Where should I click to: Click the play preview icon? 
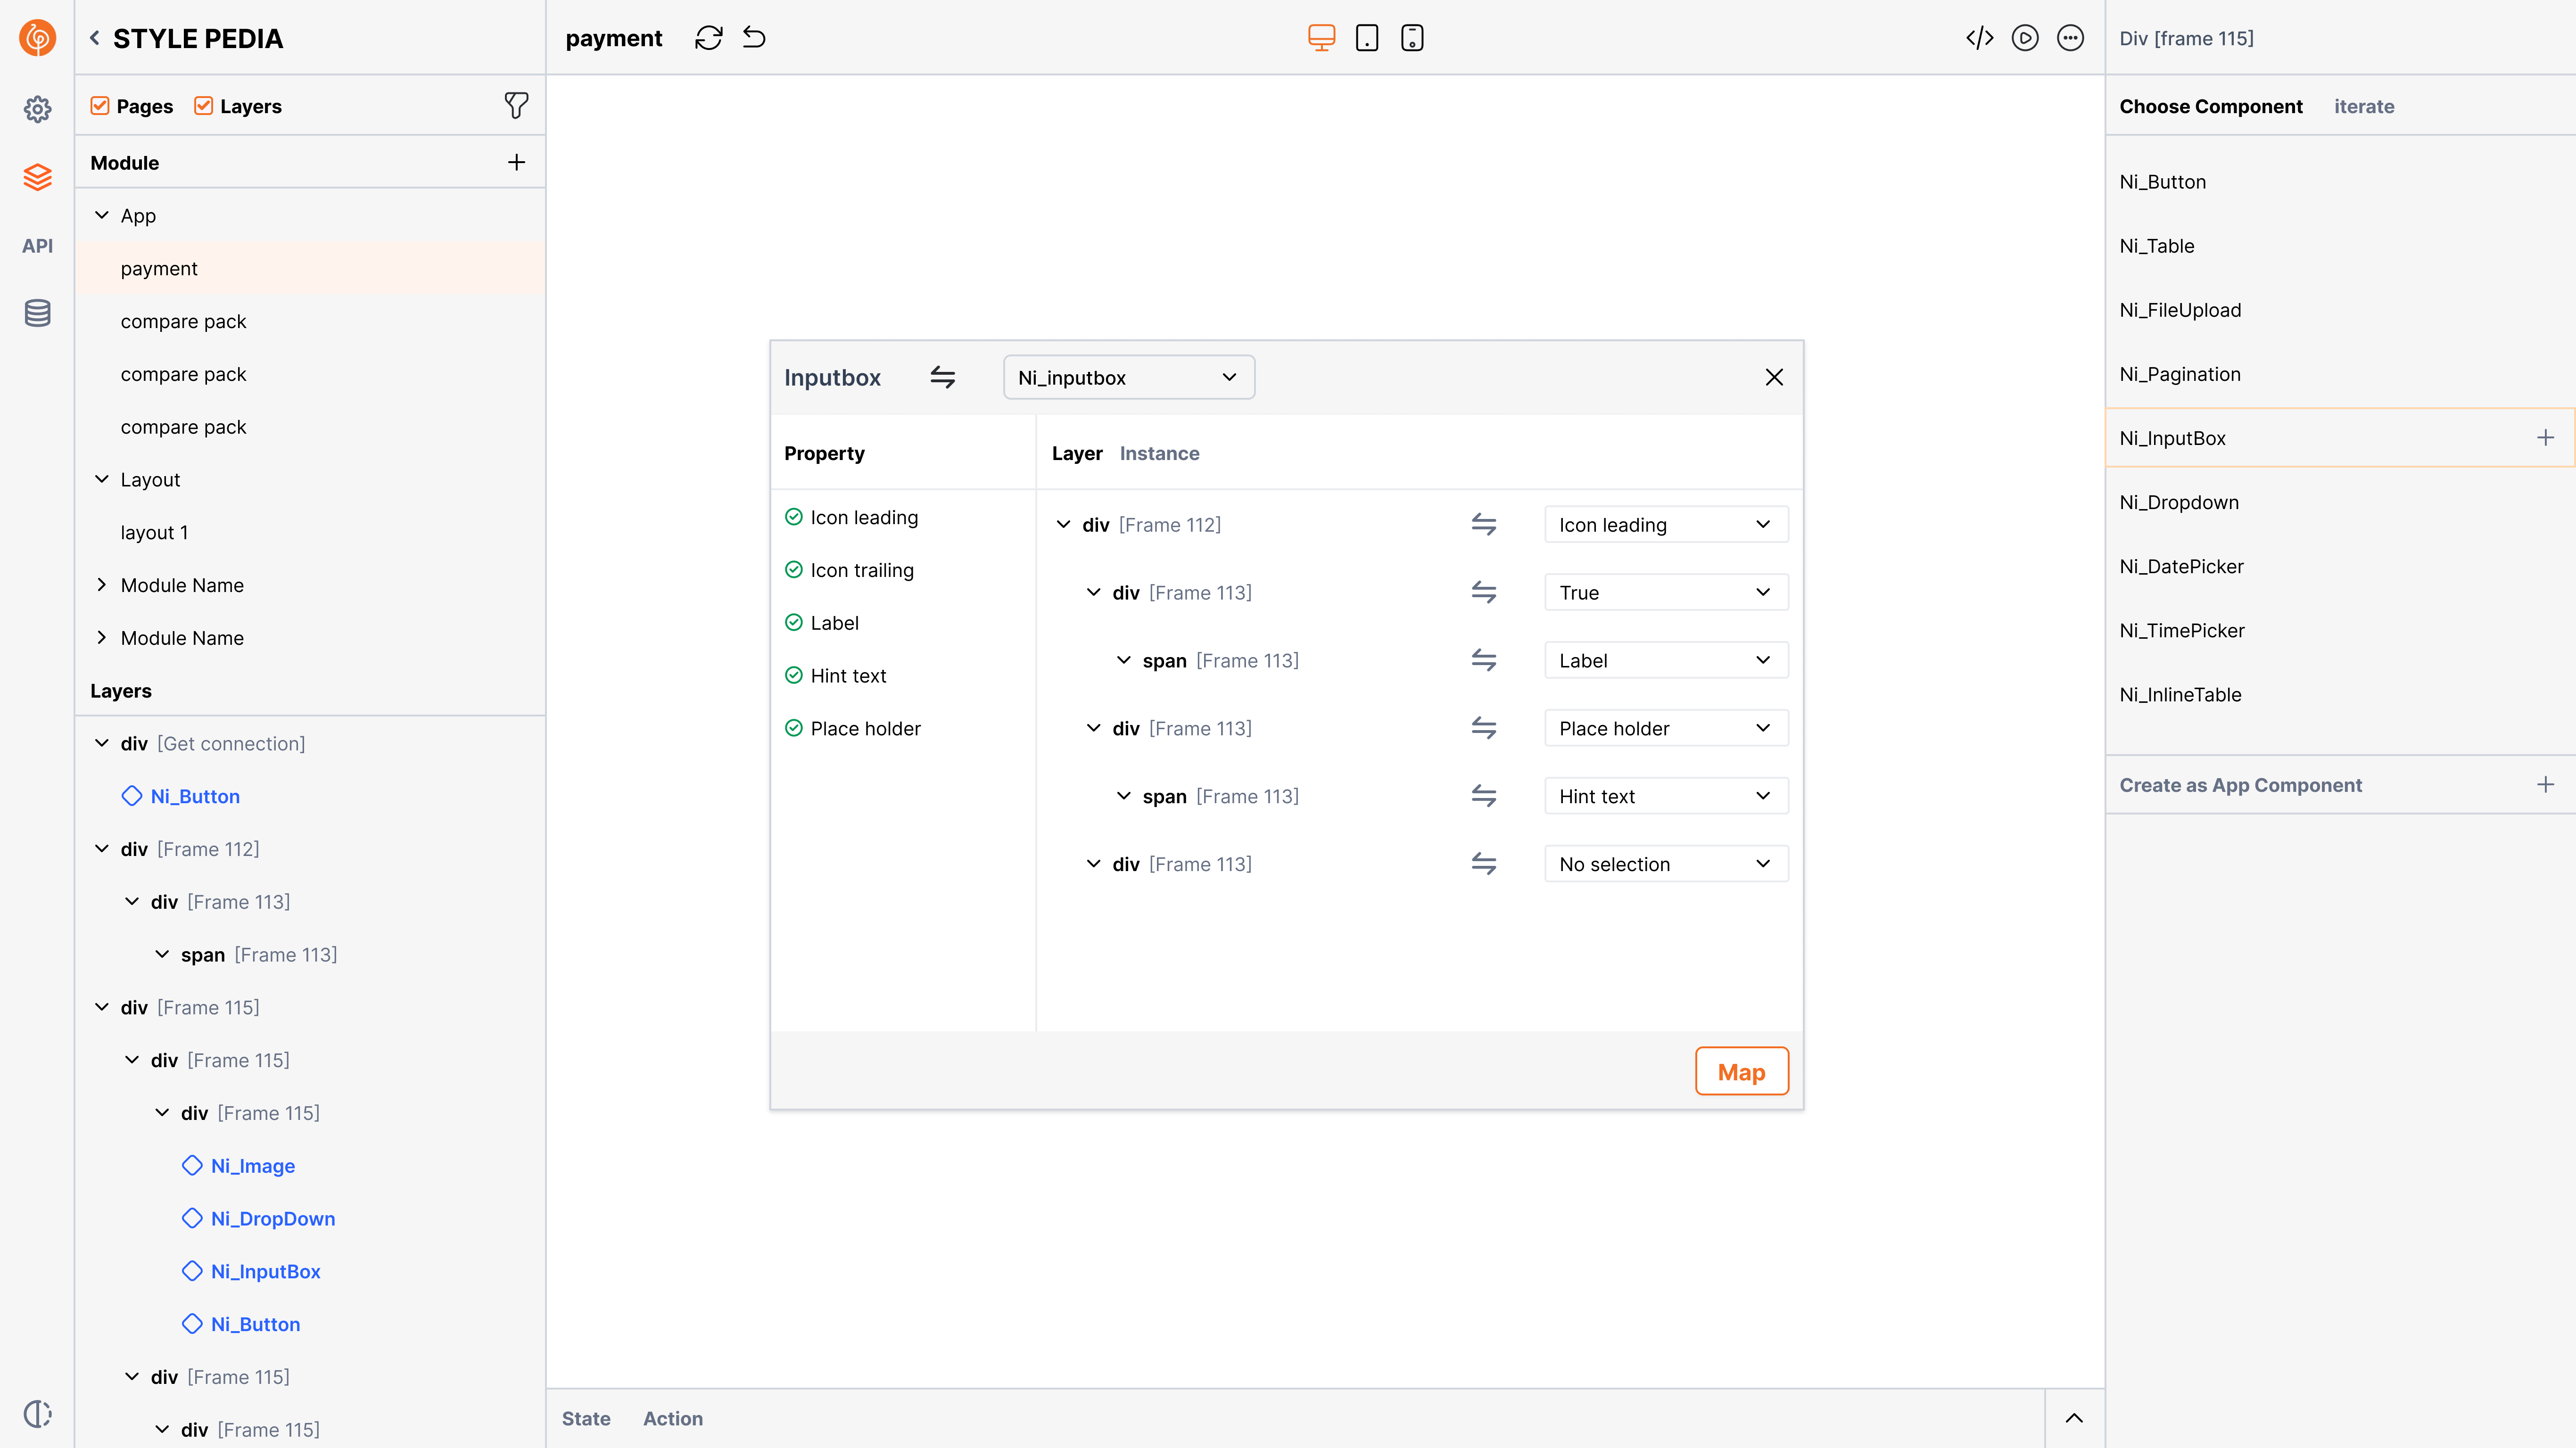2024,38
